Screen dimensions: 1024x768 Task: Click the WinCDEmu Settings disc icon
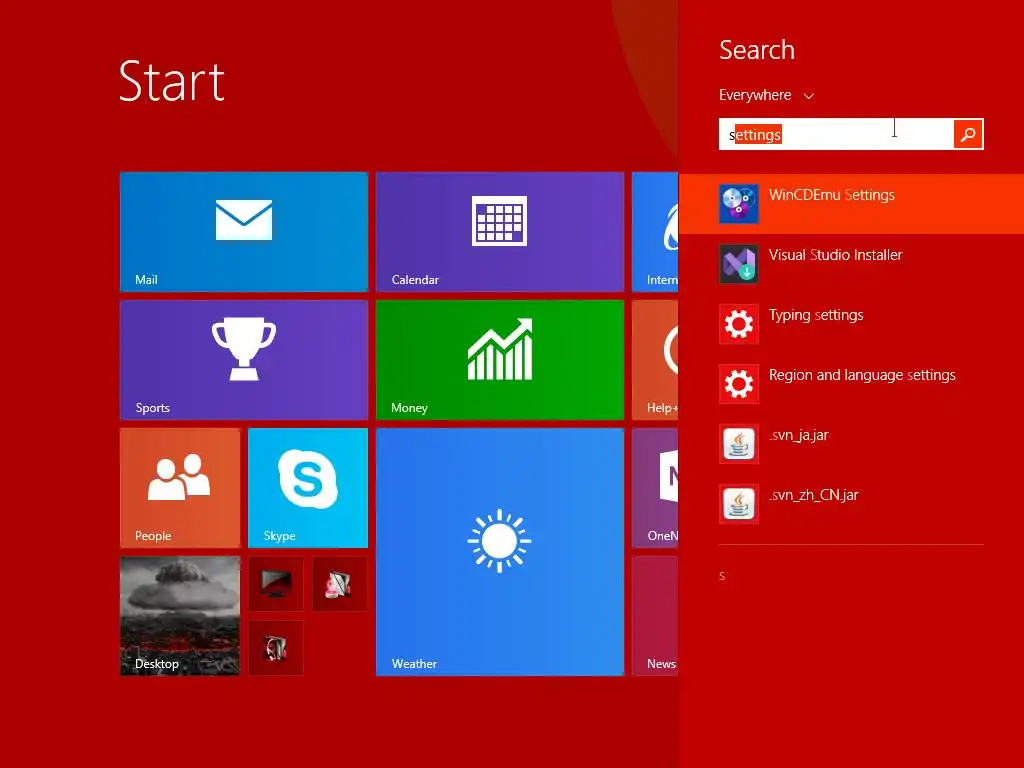click(x=739, y=204)
